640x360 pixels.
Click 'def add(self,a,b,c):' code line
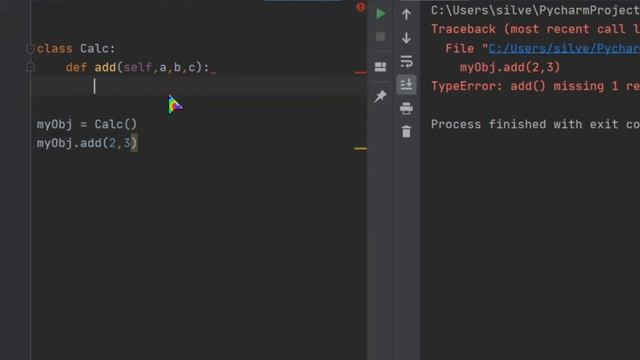138,67
